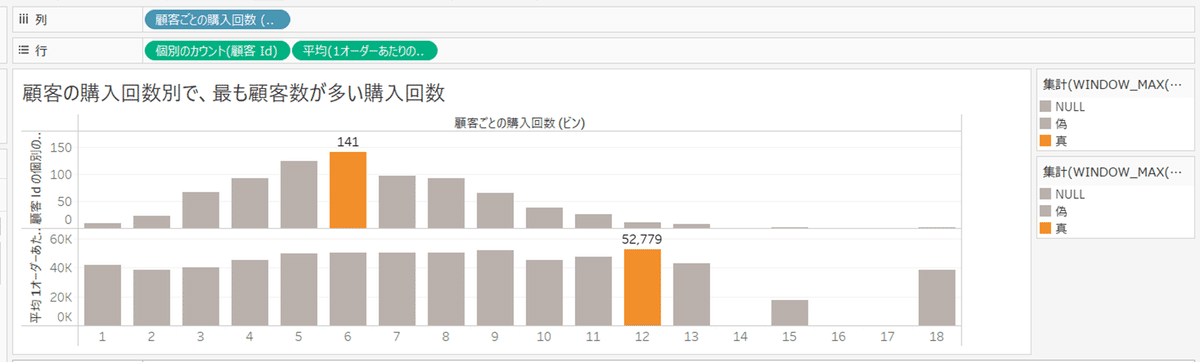Click x-axis label 12
The width and height of the screenshot is (1200, 362).
coord(643,337)
